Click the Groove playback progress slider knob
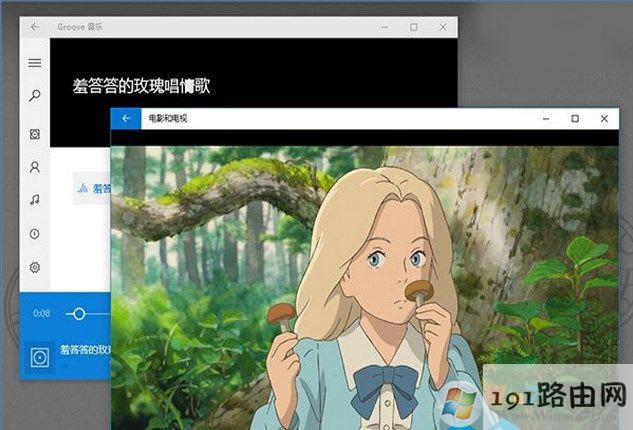The height and width of the screenshot is (430, 633). (x=79, y=314)
